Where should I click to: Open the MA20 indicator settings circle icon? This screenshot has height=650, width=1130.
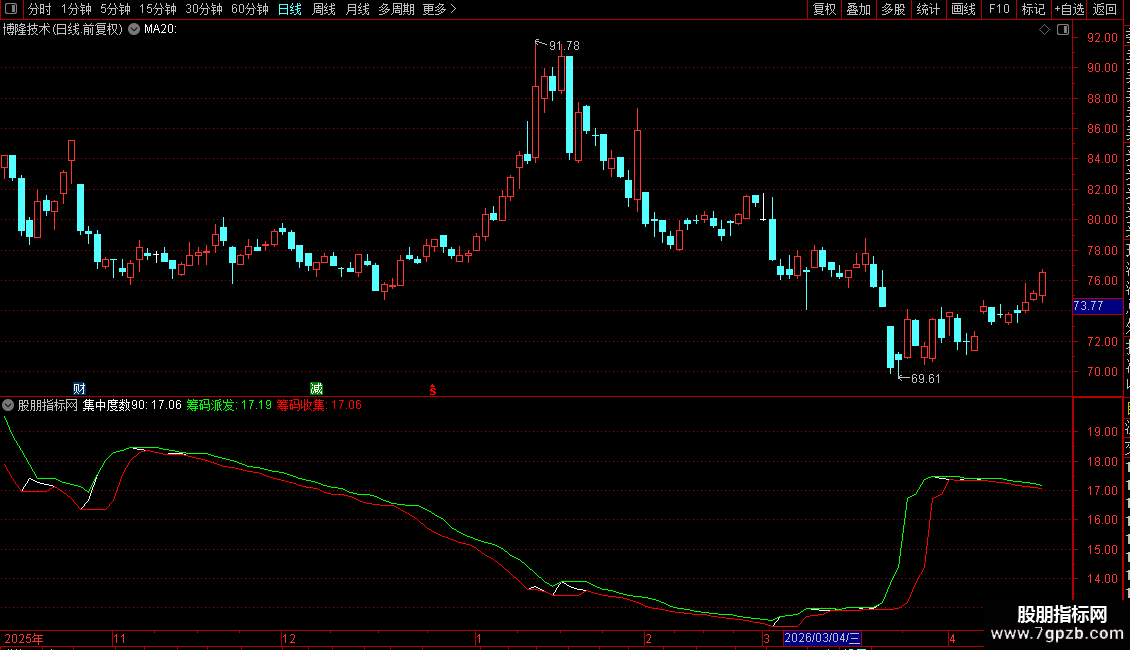(134, 29)
